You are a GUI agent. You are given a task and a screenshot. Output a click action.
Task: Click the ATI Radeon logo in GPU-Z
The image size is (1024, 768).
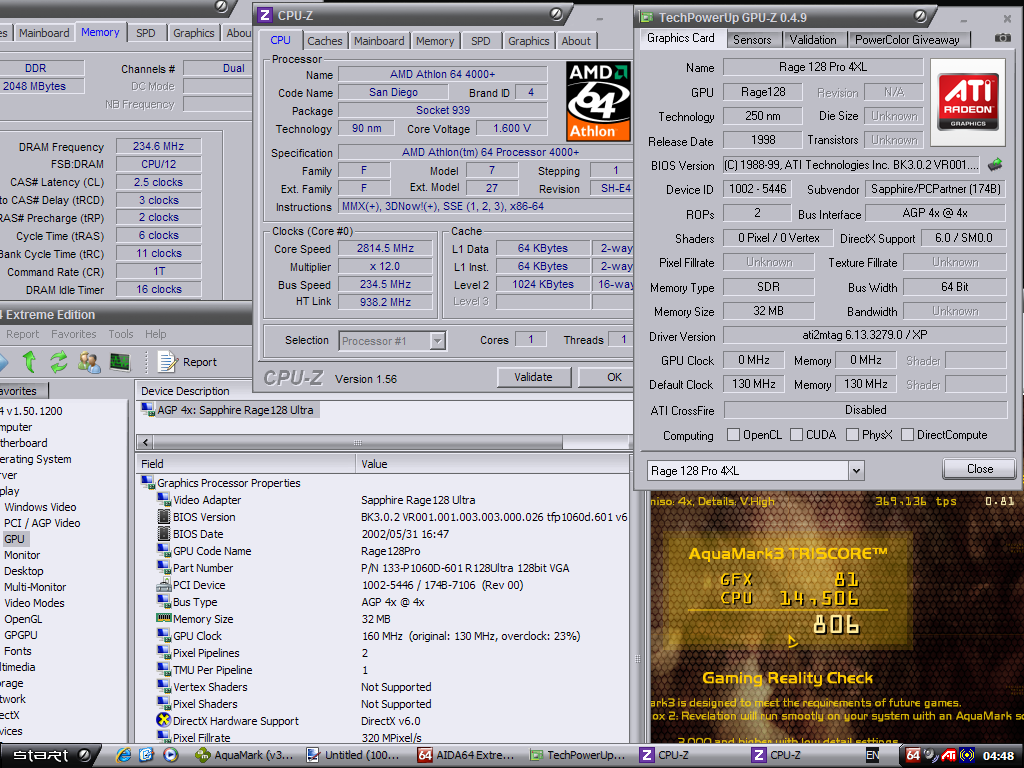tap(968, 102)
